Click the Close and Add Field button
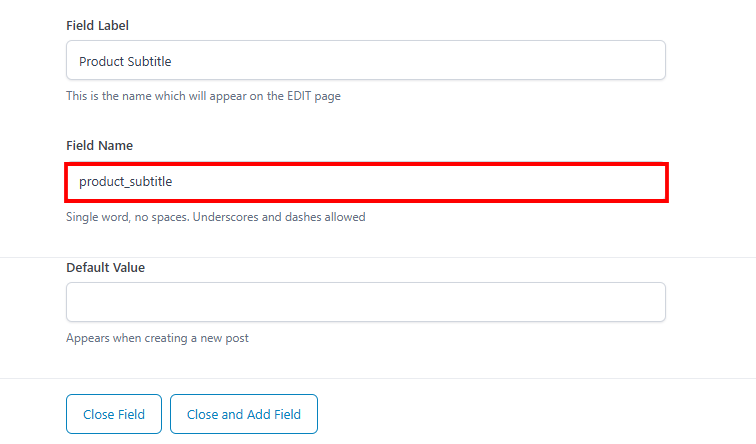 (x=244, y=414)
